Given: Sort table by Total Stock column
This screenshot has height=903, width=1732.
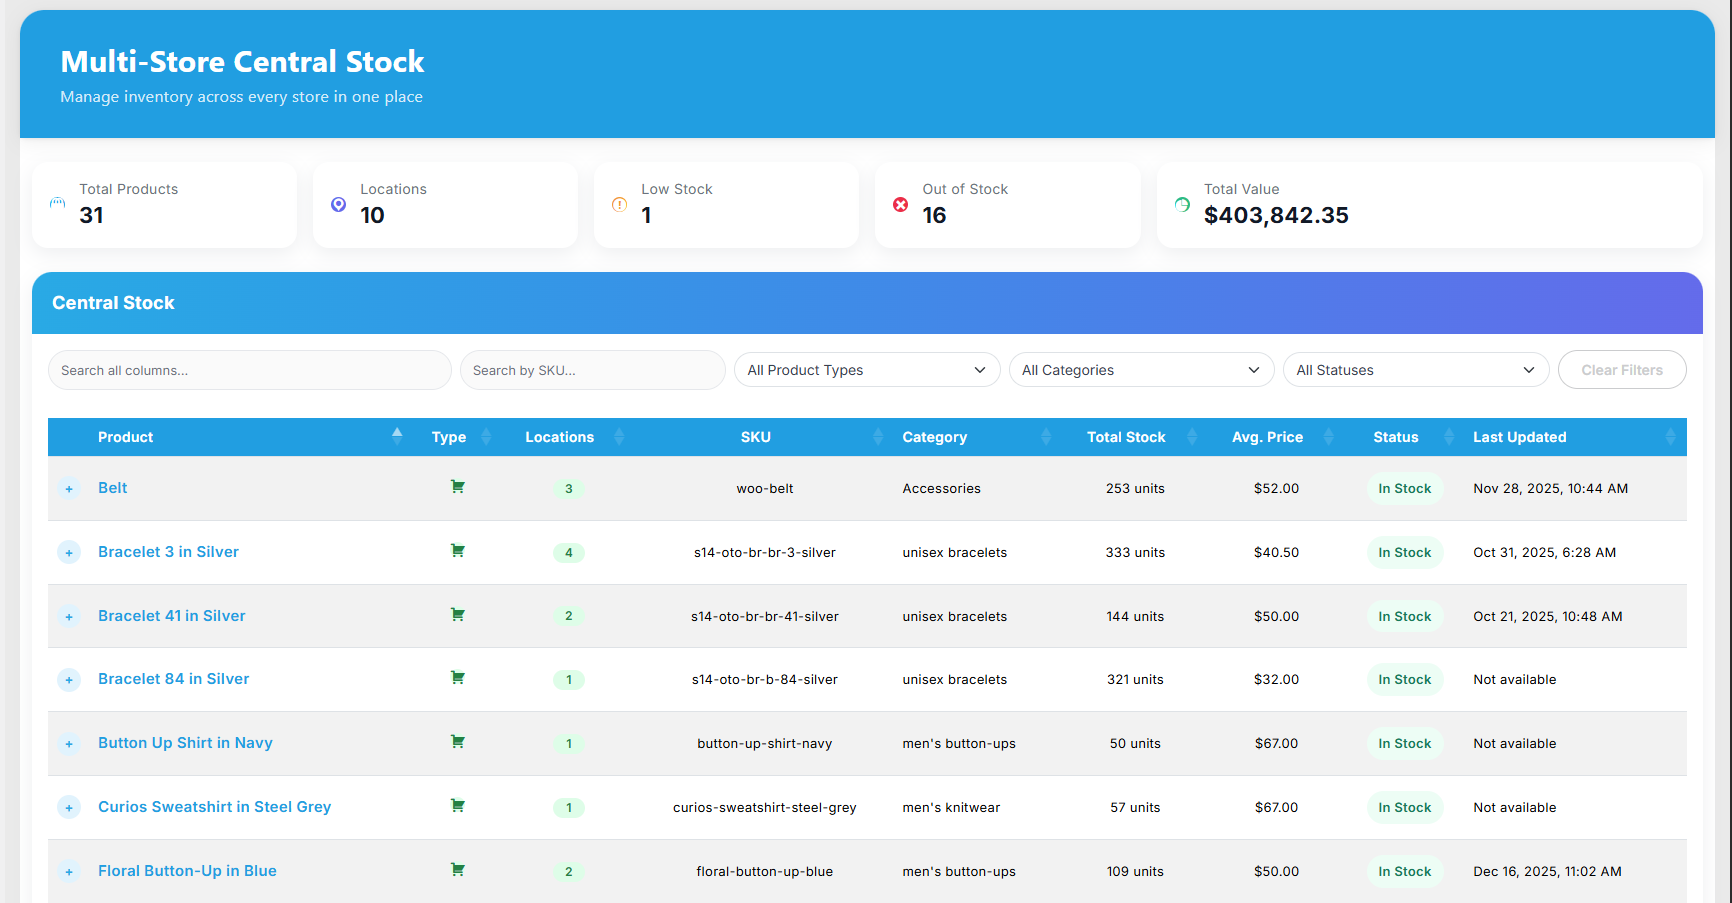Looking at the screenshot, I should point(1126,437).
